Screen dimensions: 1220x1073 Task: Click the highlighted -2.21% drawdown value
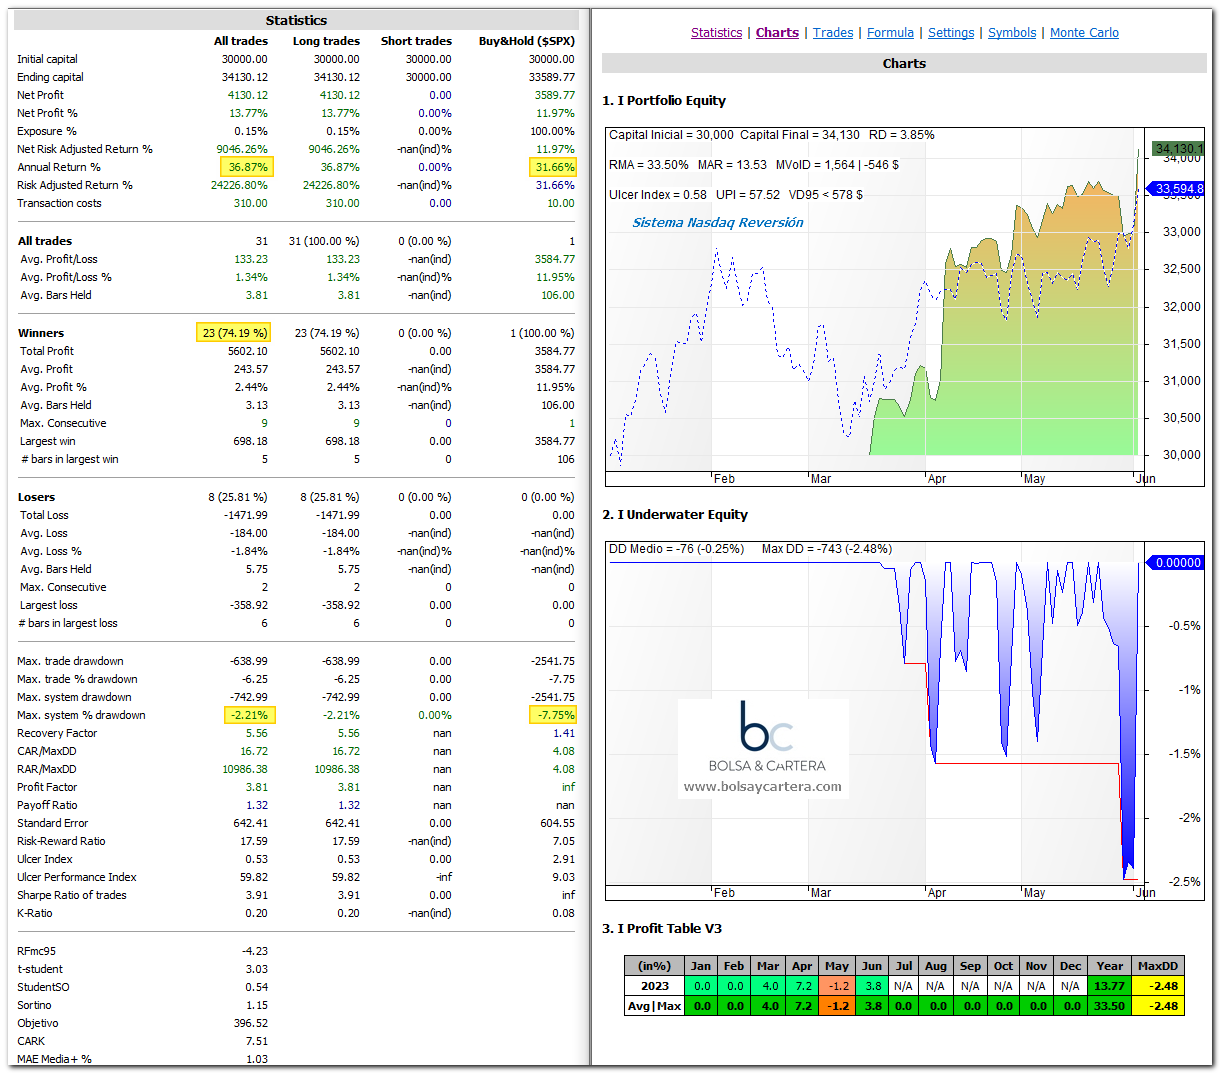pyautogui.click(x=249, y=715)
